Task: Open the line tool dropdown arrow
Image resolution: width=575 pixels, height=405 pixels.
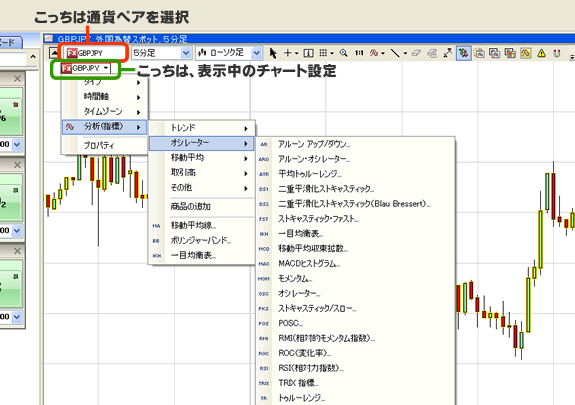Action: tap(405, 54)
